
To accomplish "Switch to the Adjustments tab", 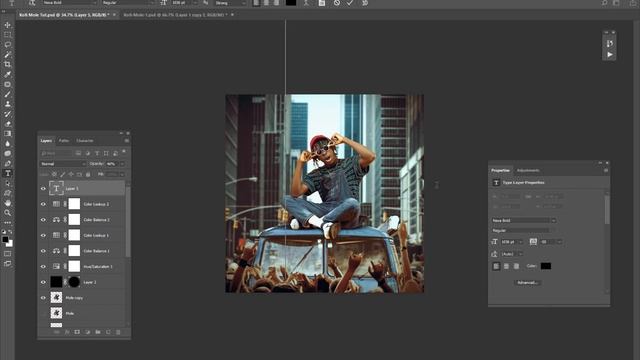I will 528,171.
